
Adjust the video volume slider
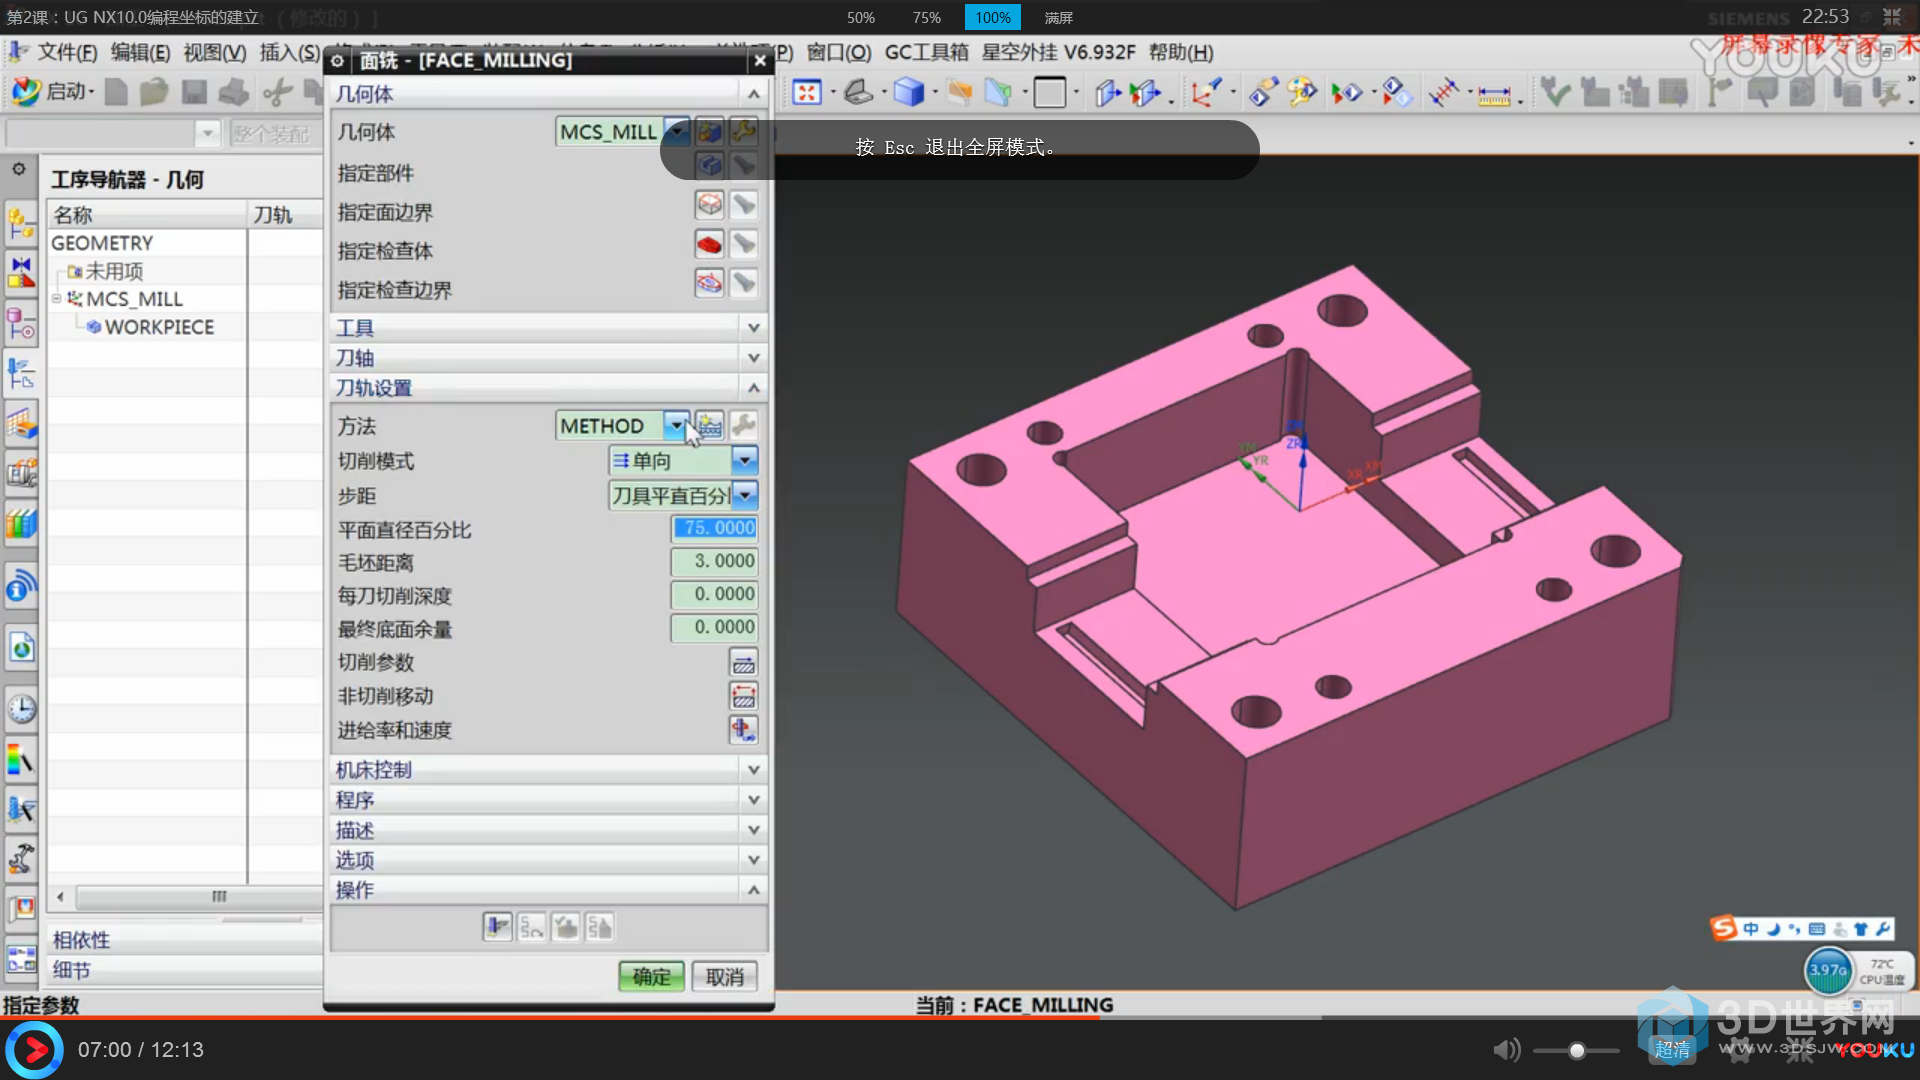click(x=1576, y=1050)
